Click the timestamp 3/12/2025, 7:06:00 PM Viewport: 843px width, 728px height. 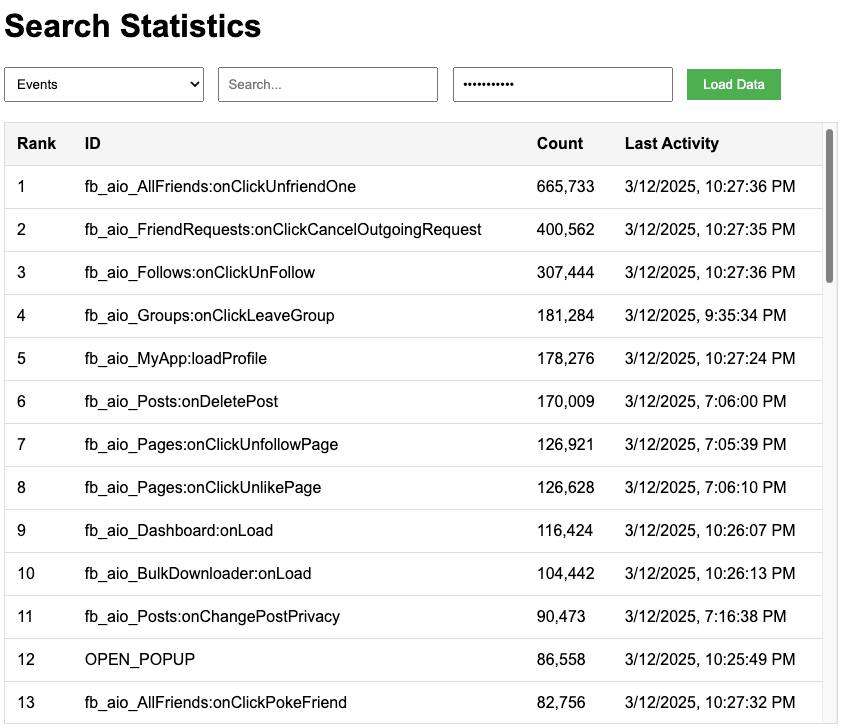705,402
